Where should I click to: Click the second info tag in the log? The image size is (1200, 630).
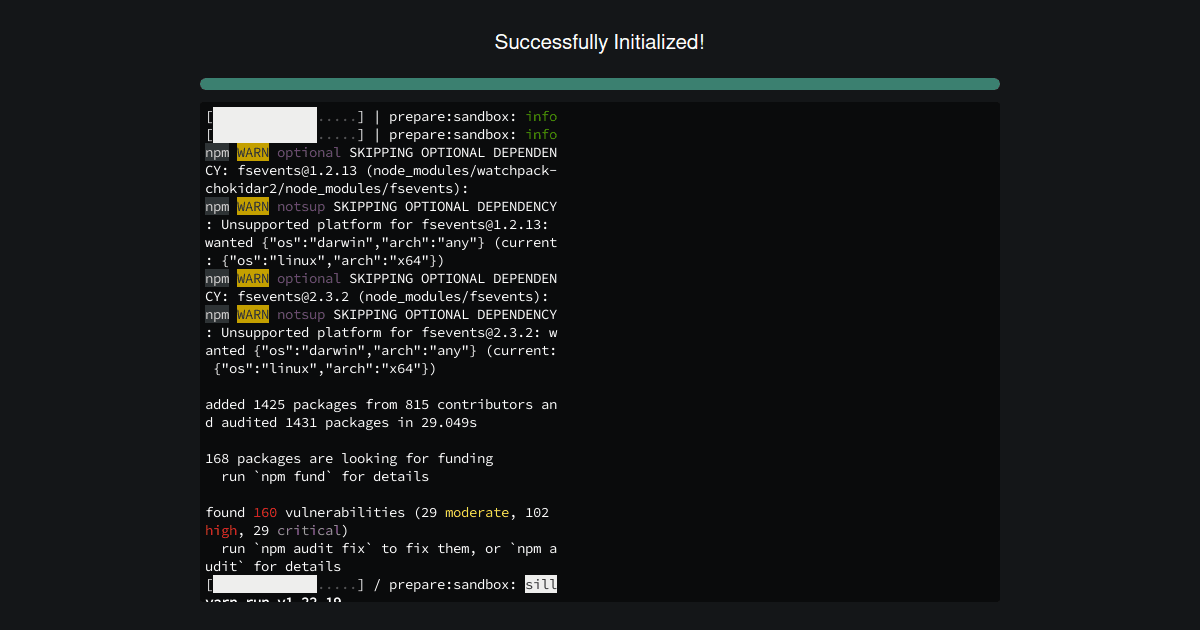click(541, 134)
